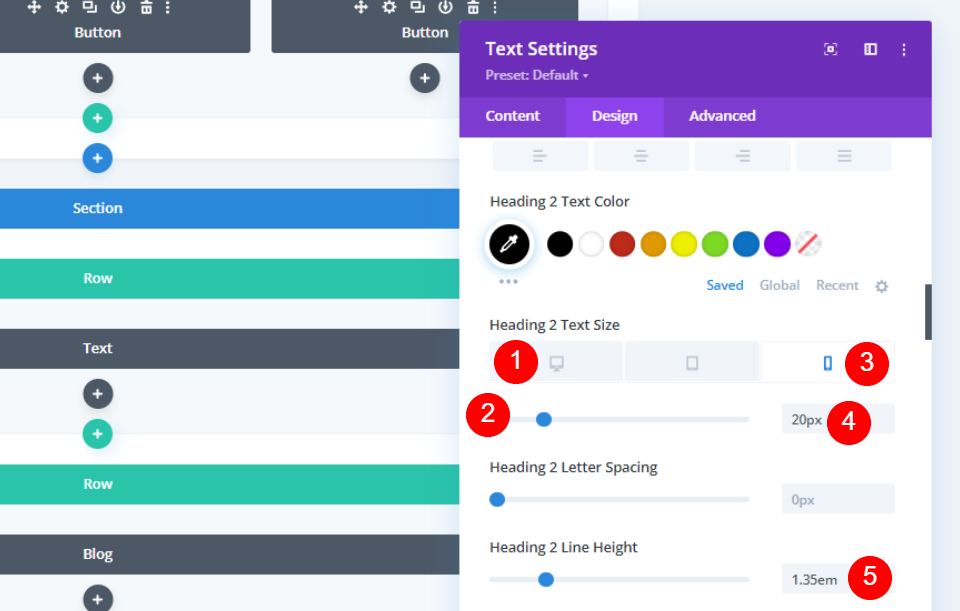Click the move icon on the right Button module

(361, 7)
